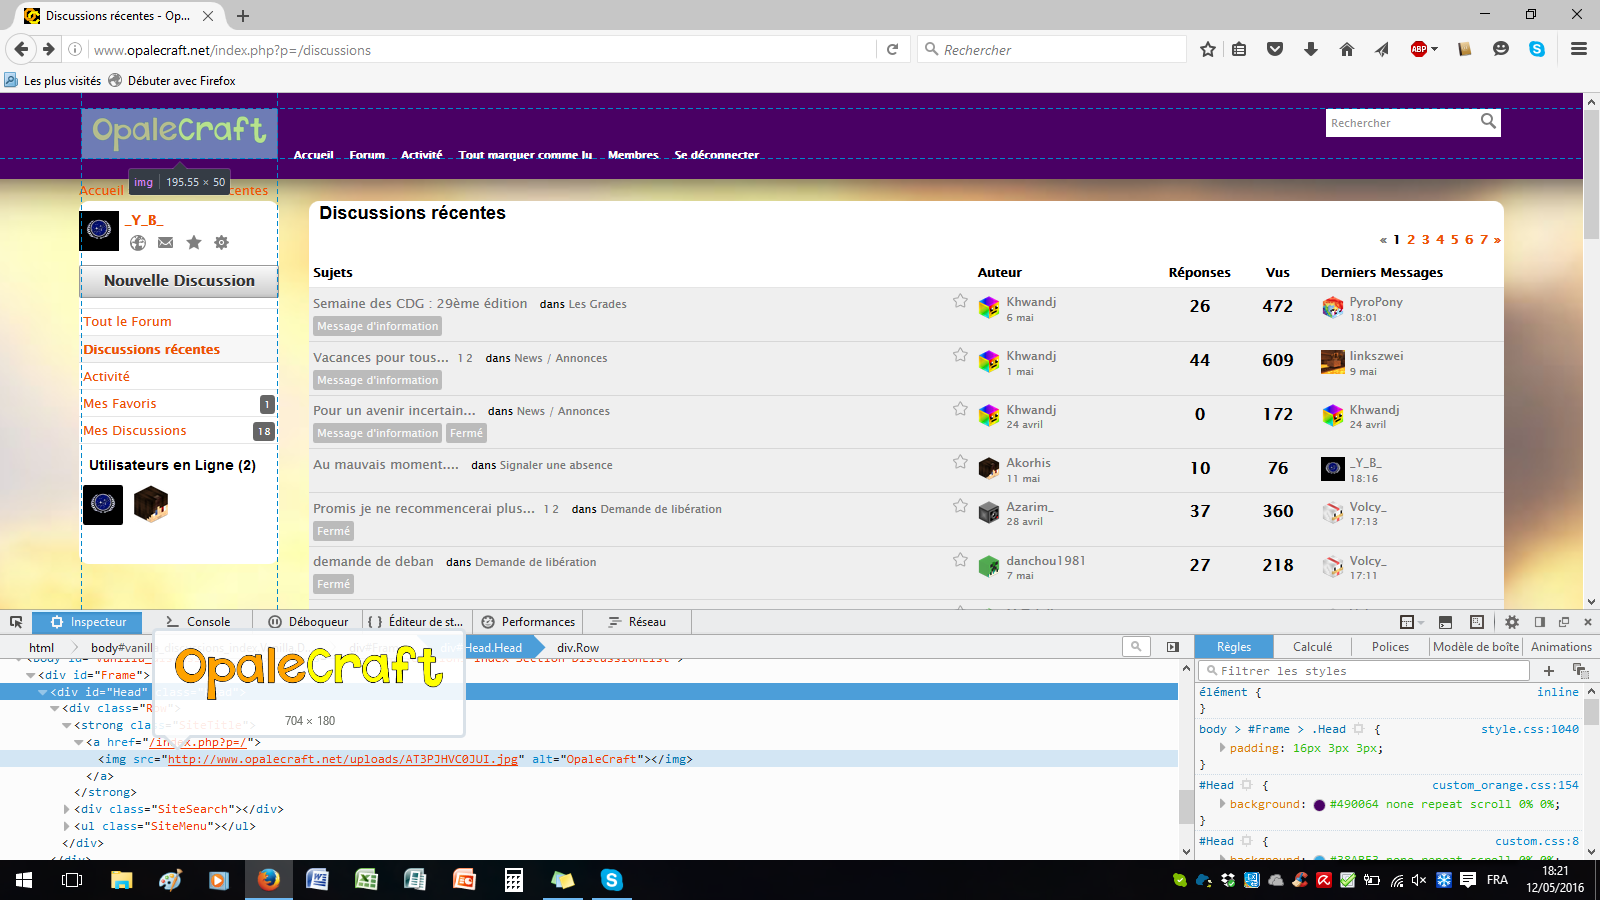Open the Performances tab
Screen dimensions: 1600x900
[x=528, y=622]
